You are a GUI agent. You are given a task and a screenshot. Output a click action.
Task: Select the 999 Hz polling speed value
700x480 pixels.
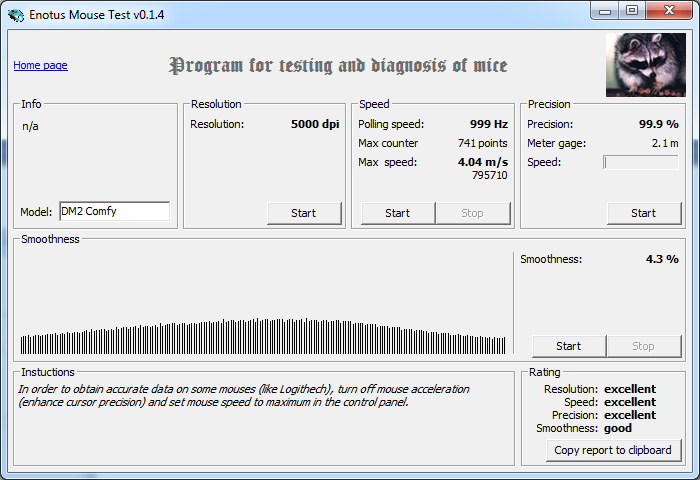click(x=489, y=124)
